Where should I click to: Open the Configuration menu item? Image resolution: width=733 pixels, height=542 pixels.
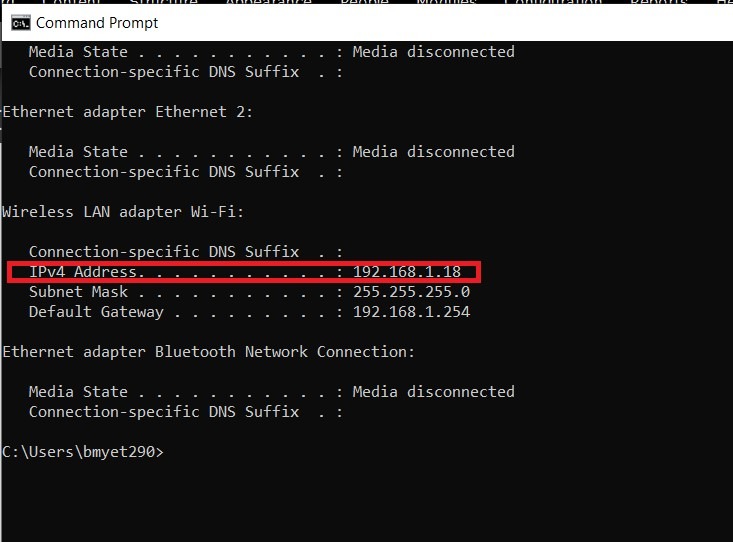[553, 3]
